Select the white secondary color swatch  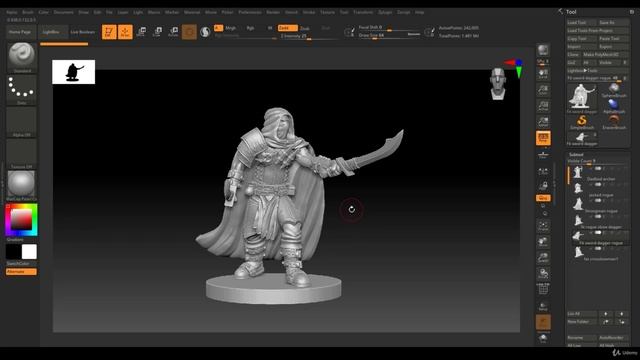click(x=29, y=252)
